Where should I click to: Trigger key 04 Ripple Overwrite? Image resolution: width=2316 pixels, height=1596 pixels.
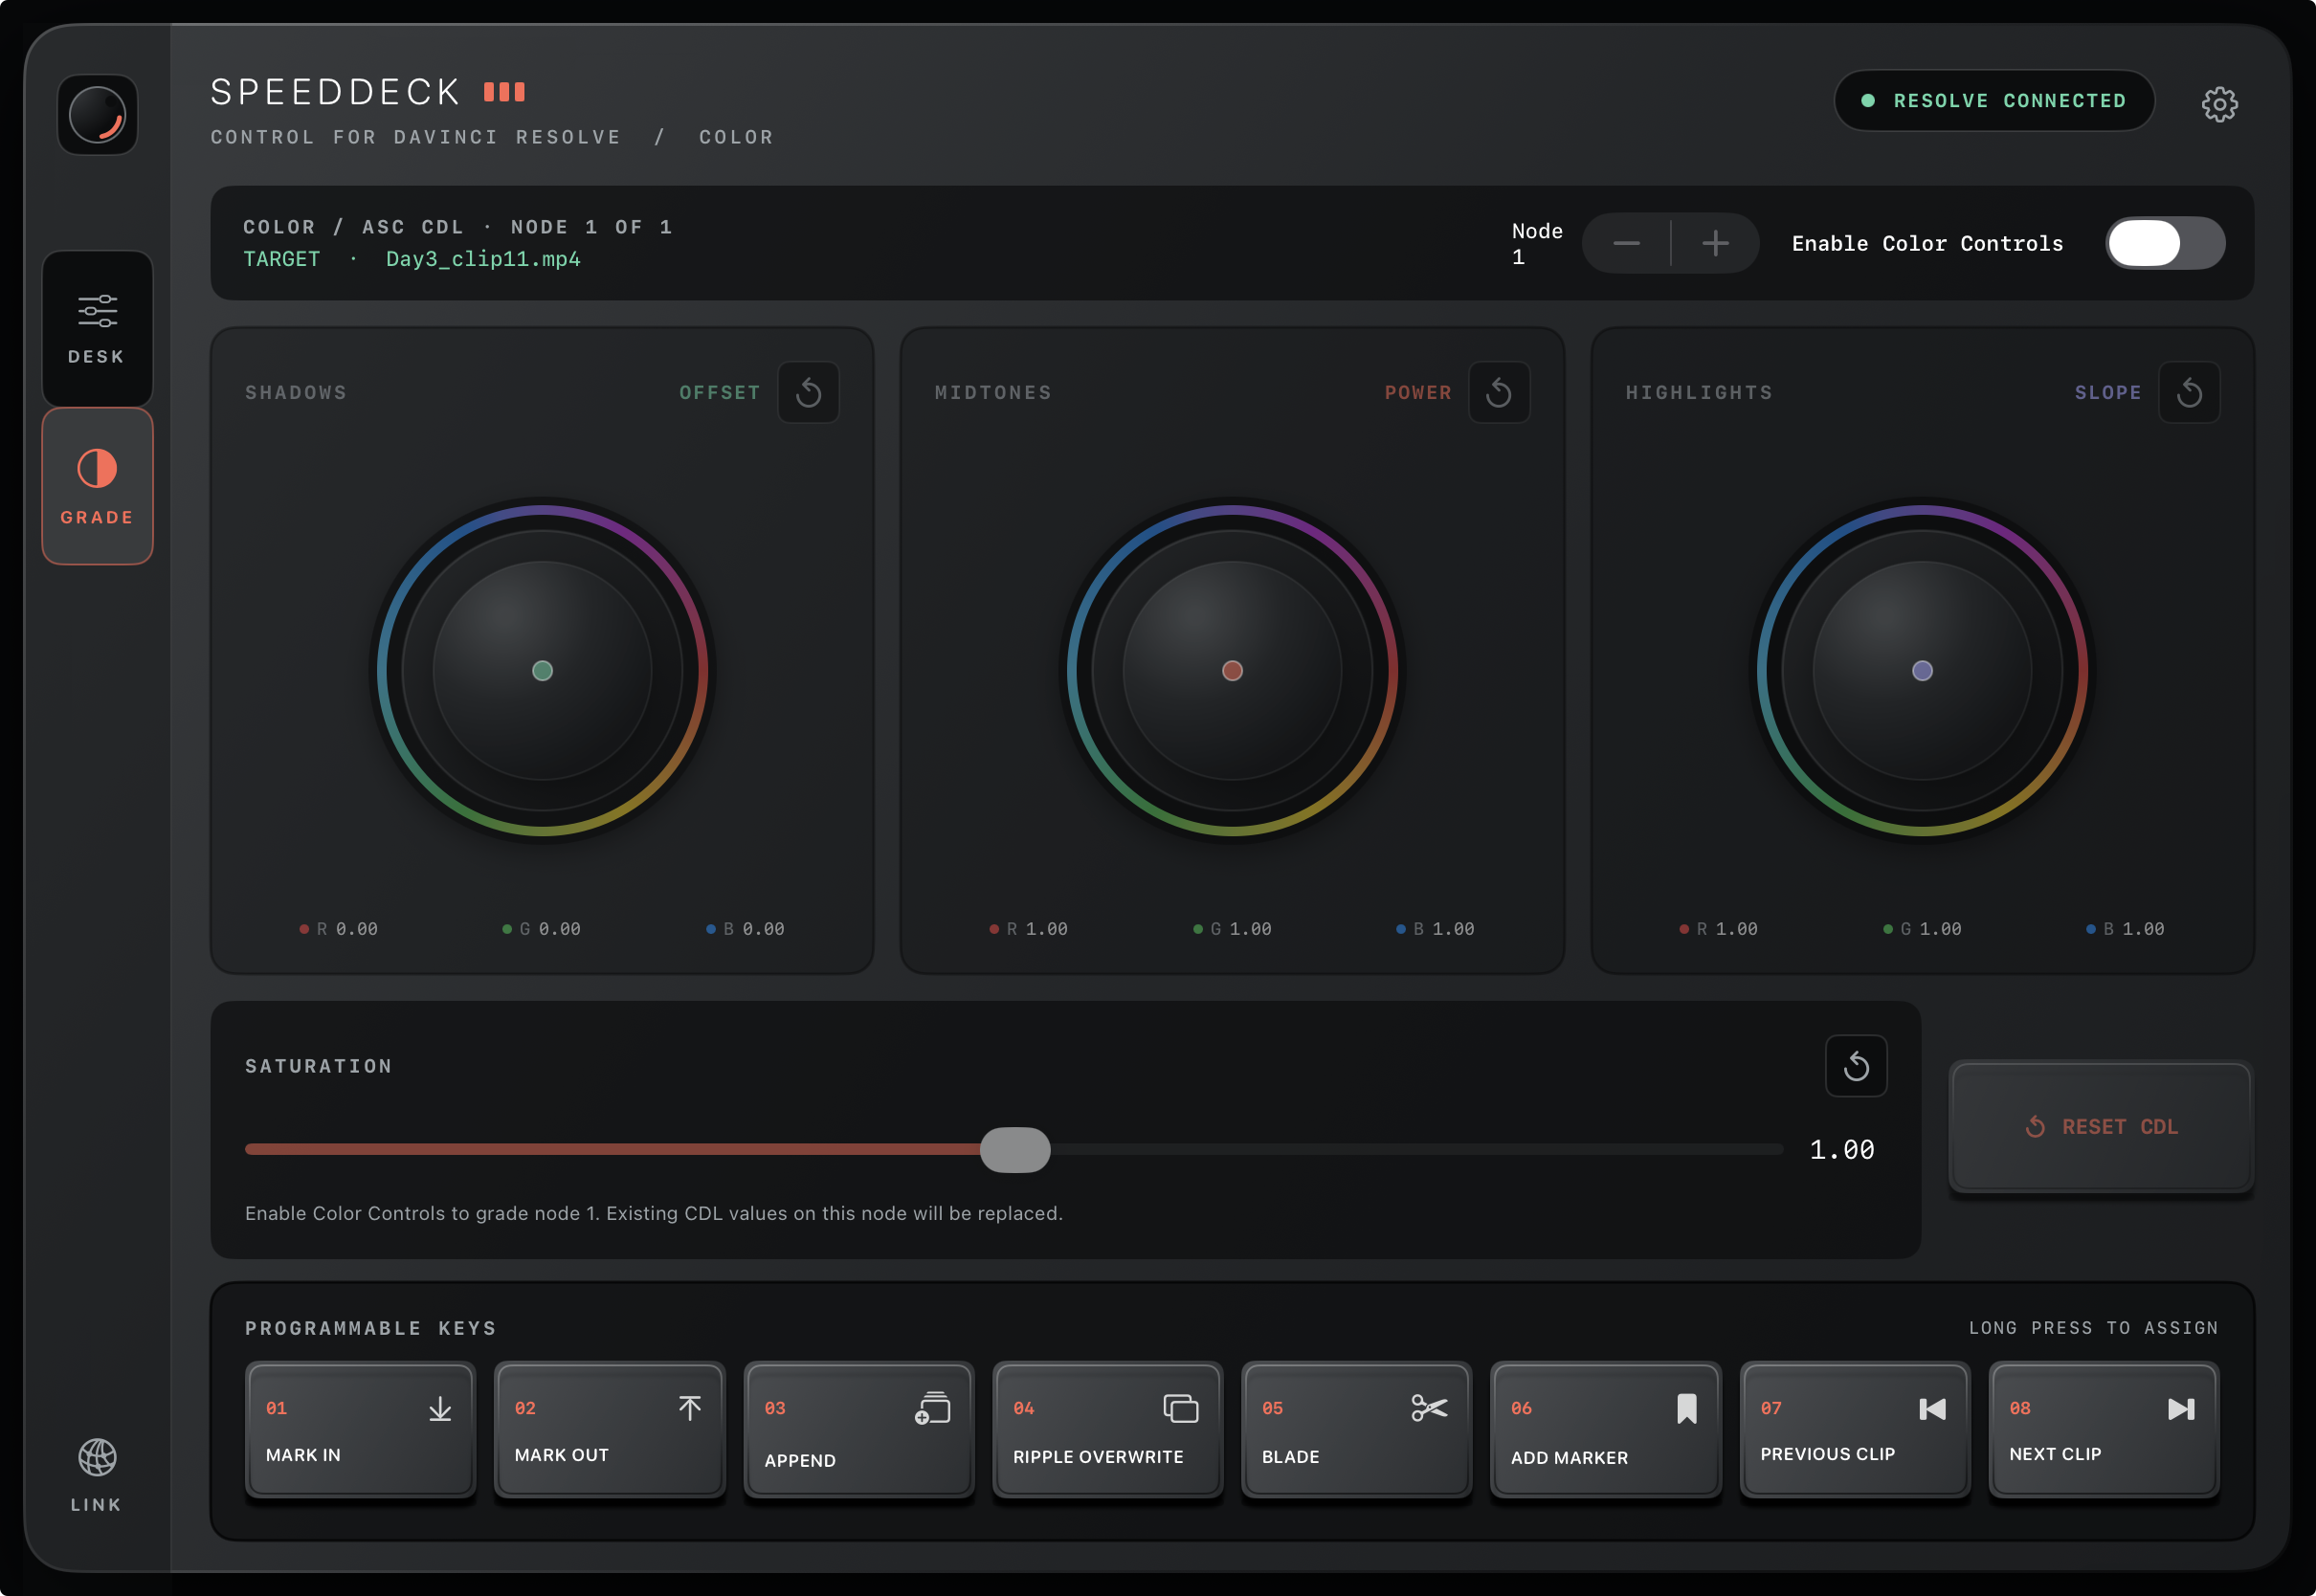pos(1107,1429)
